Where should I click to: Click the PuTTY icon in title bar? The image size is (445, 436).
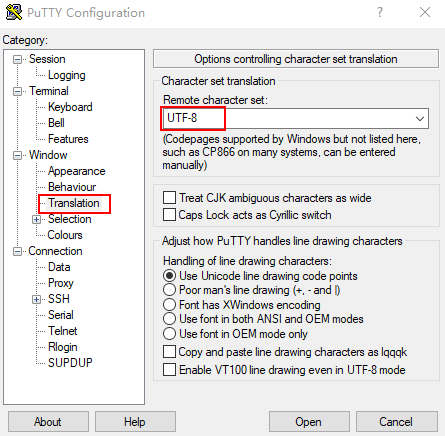point(14,12)
